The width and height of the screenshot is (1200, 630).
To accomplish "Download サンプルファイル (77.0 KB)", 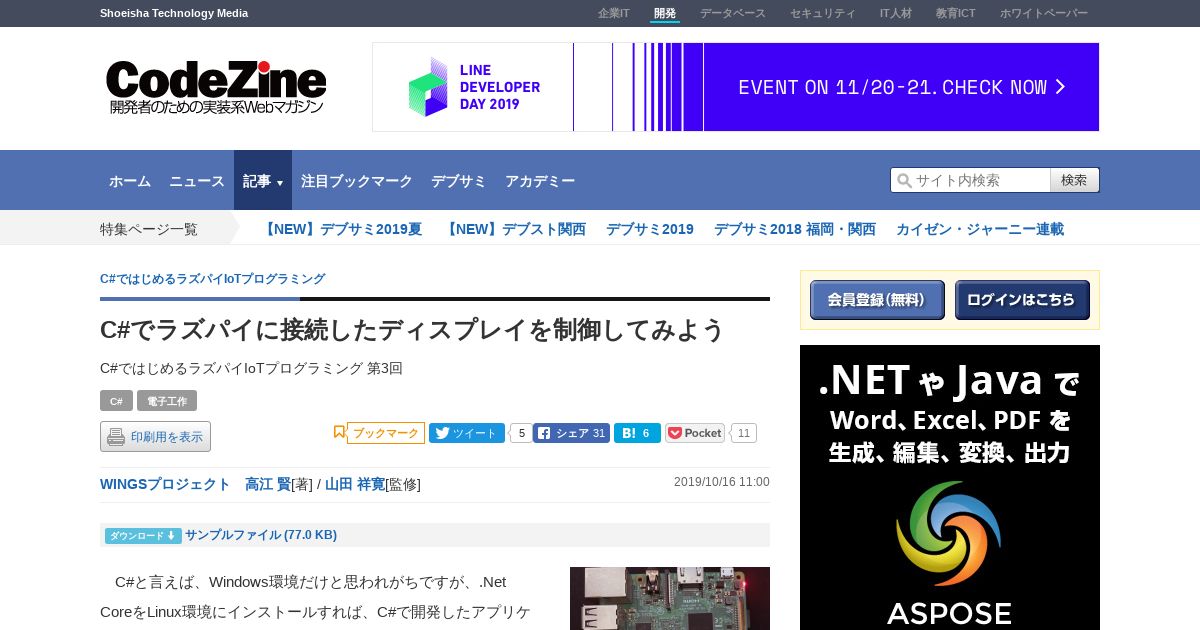I will (x=261, y=535).
